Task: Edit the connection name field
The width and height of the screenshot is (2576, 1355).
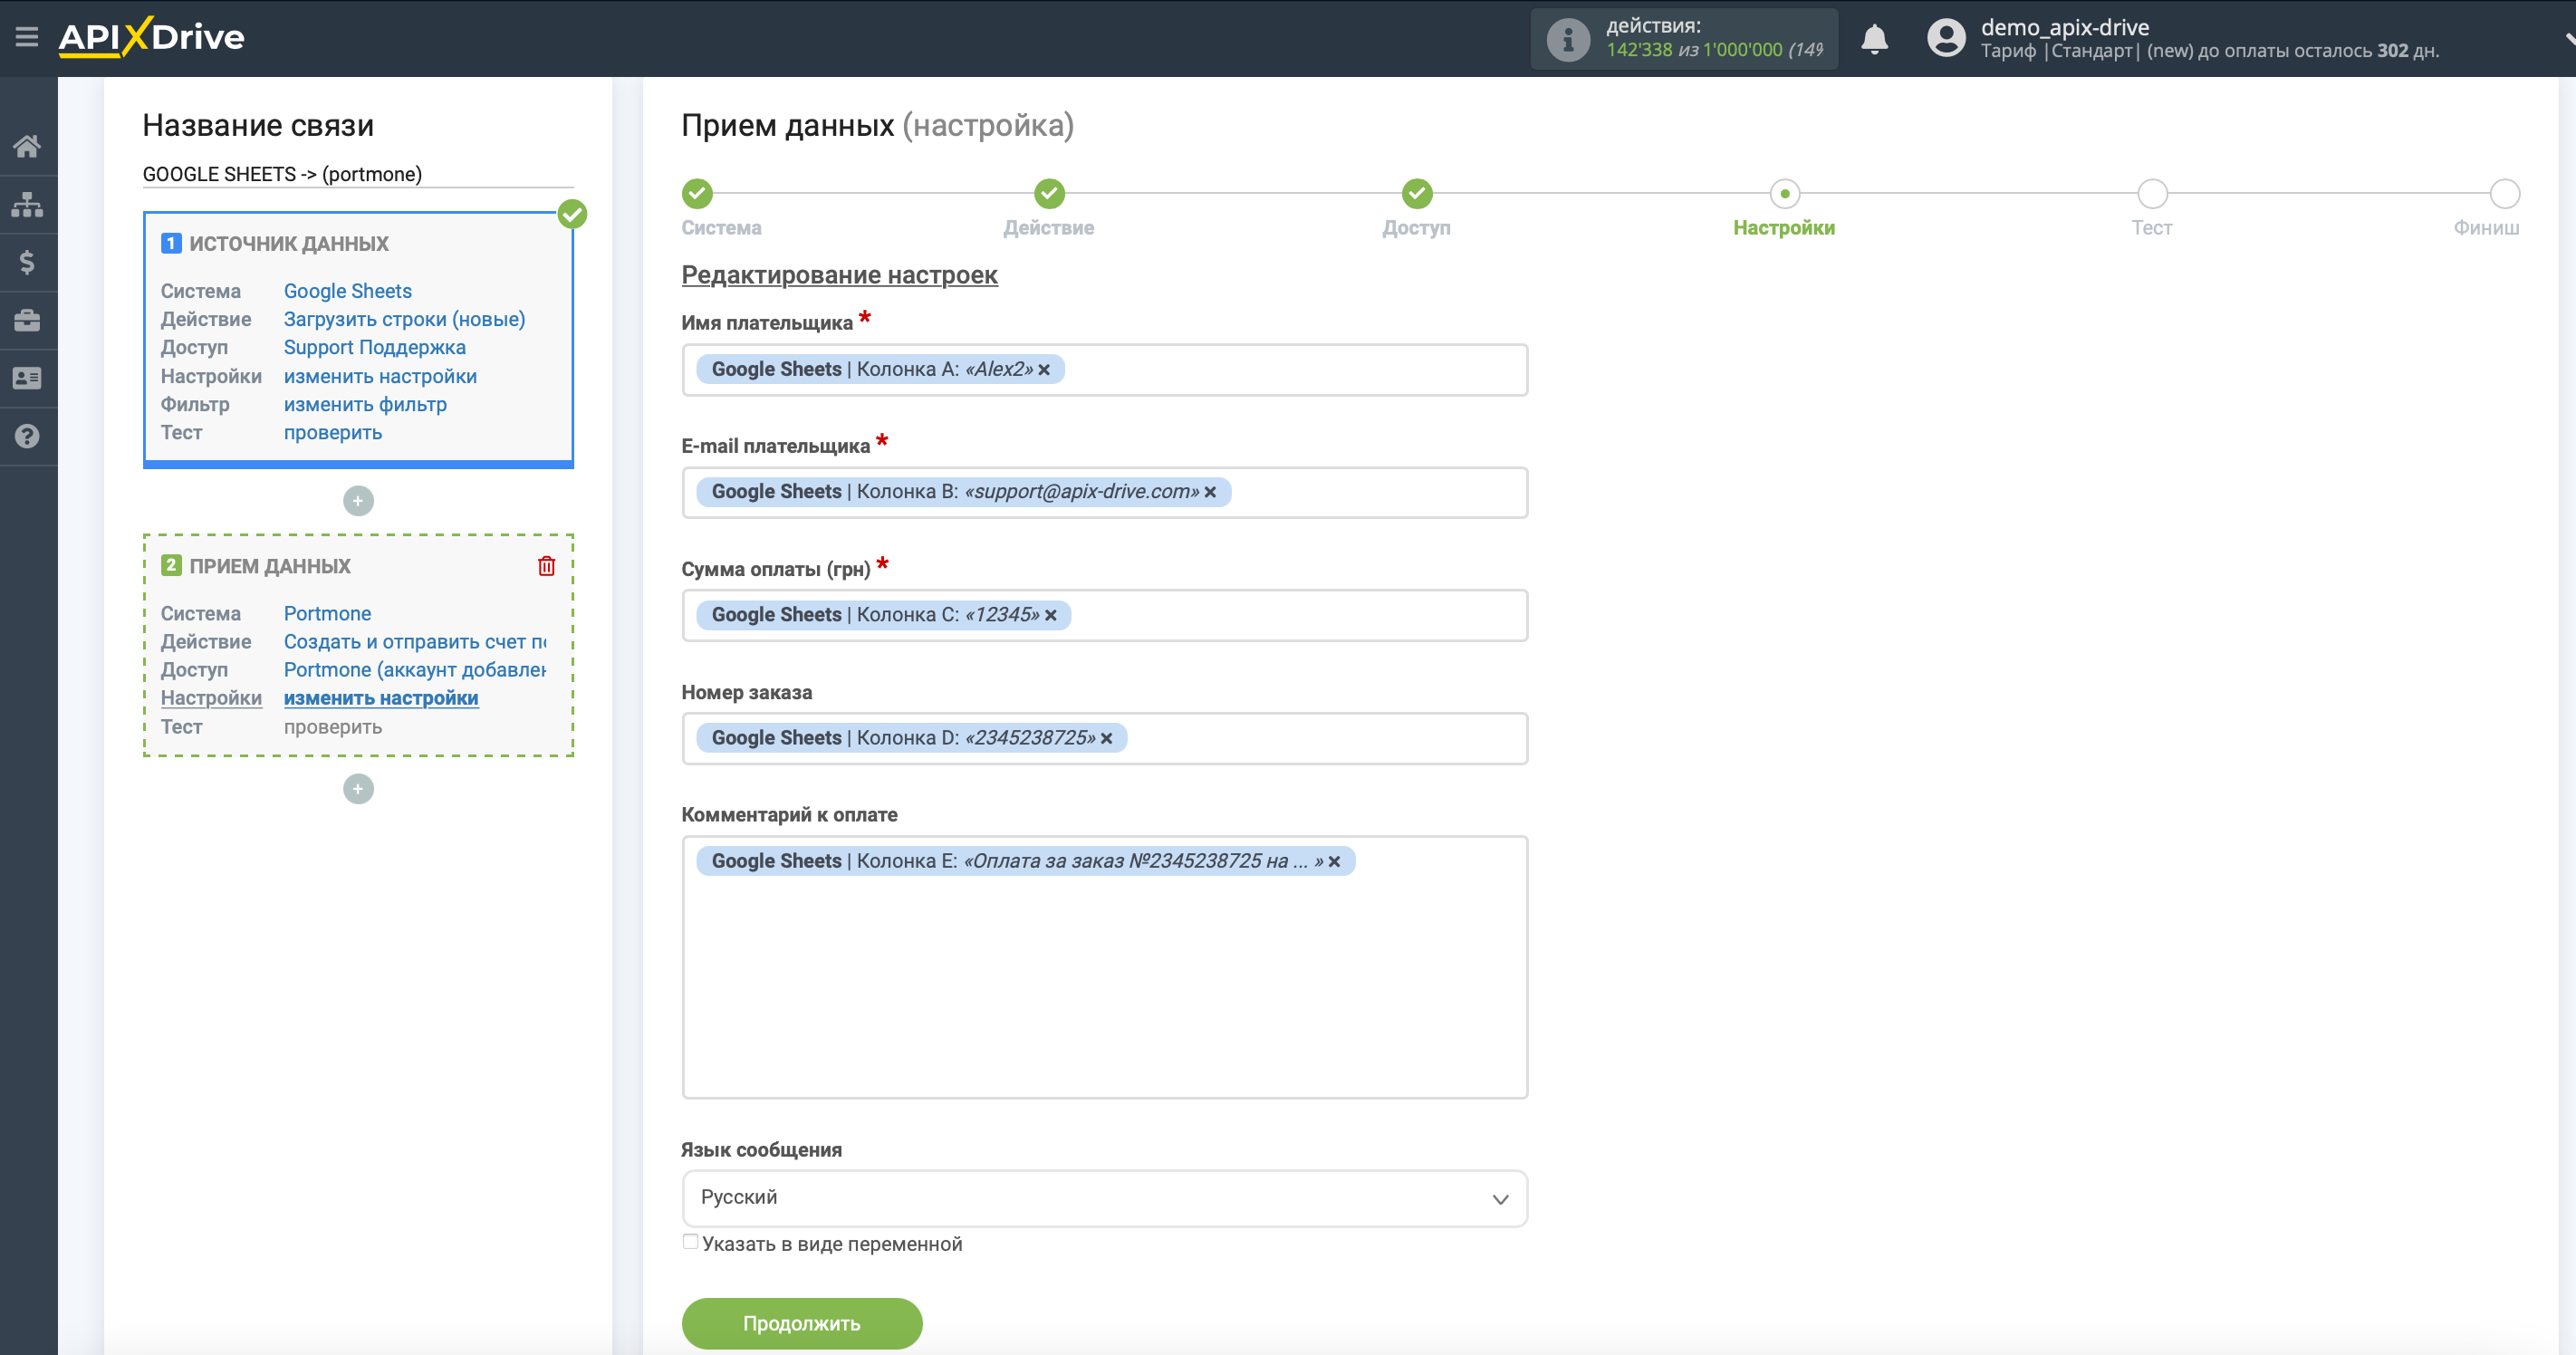Action: tap(358, 174)
